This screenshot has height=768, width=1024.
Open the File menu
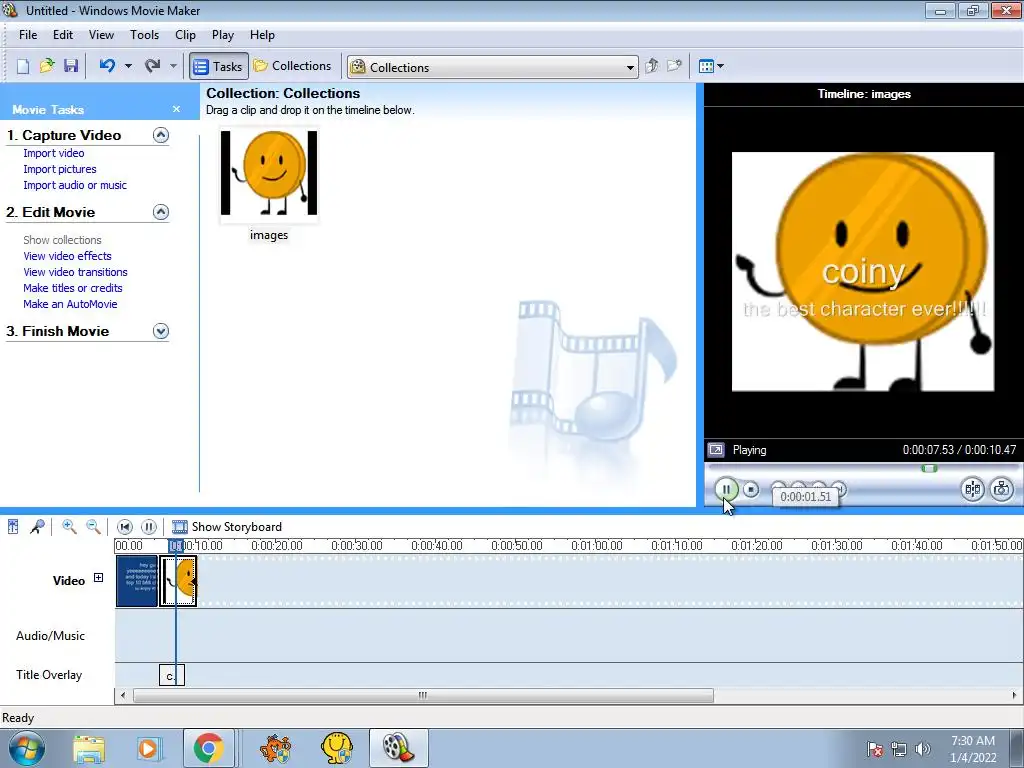pyautogui.click(x=28, y=35)
